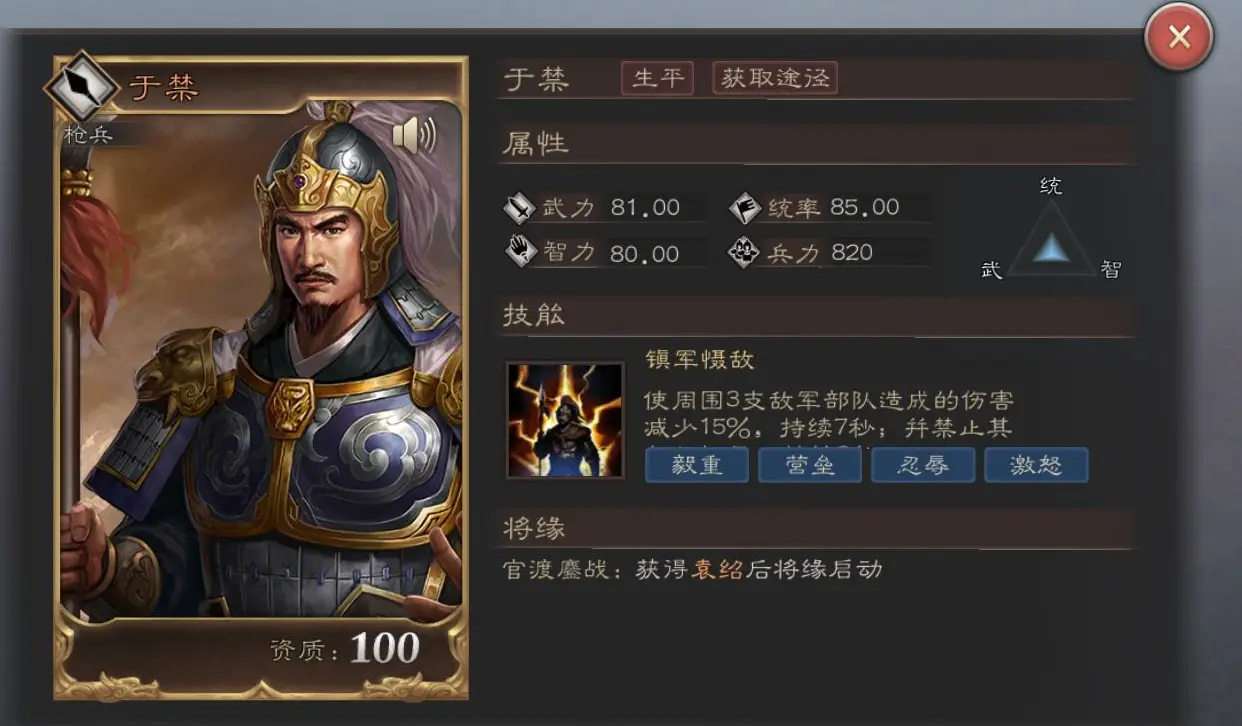The image size is (1242, 726).
Task: Select the 武力 sword attribute icon
Action: (x=520, y=208)
